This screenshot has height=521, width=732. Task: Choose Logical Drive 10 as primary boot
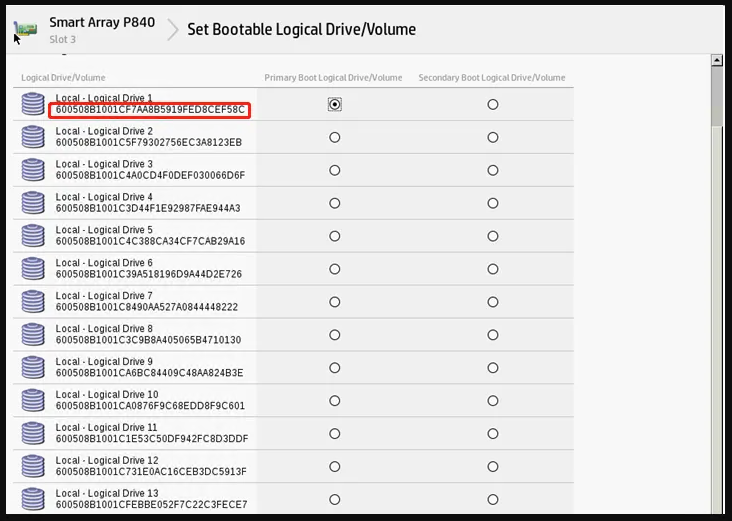[335, 401]
